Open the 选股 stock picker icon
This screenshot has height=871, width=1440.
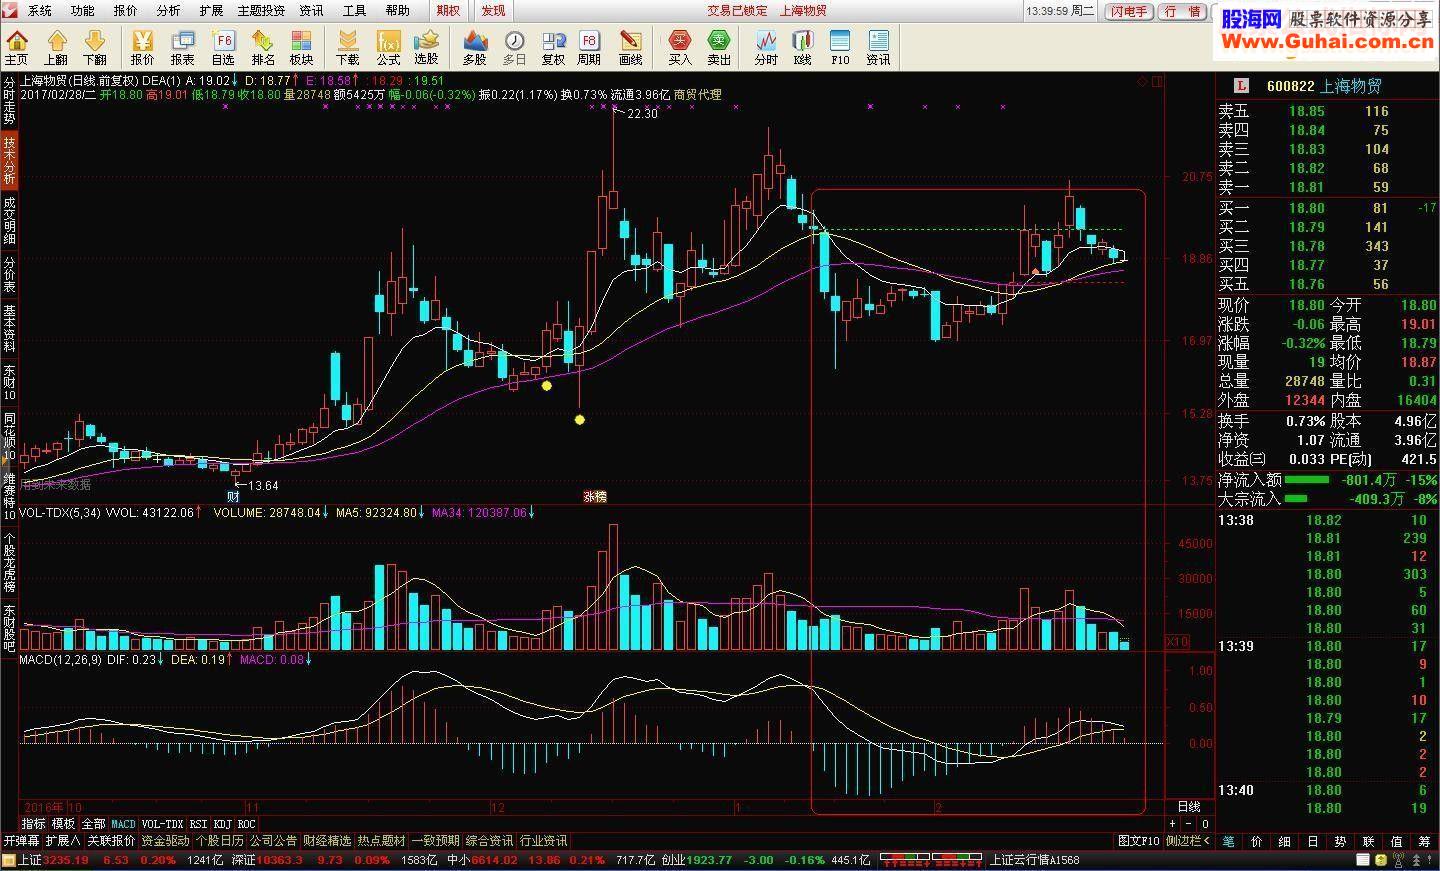coord(427,47)
